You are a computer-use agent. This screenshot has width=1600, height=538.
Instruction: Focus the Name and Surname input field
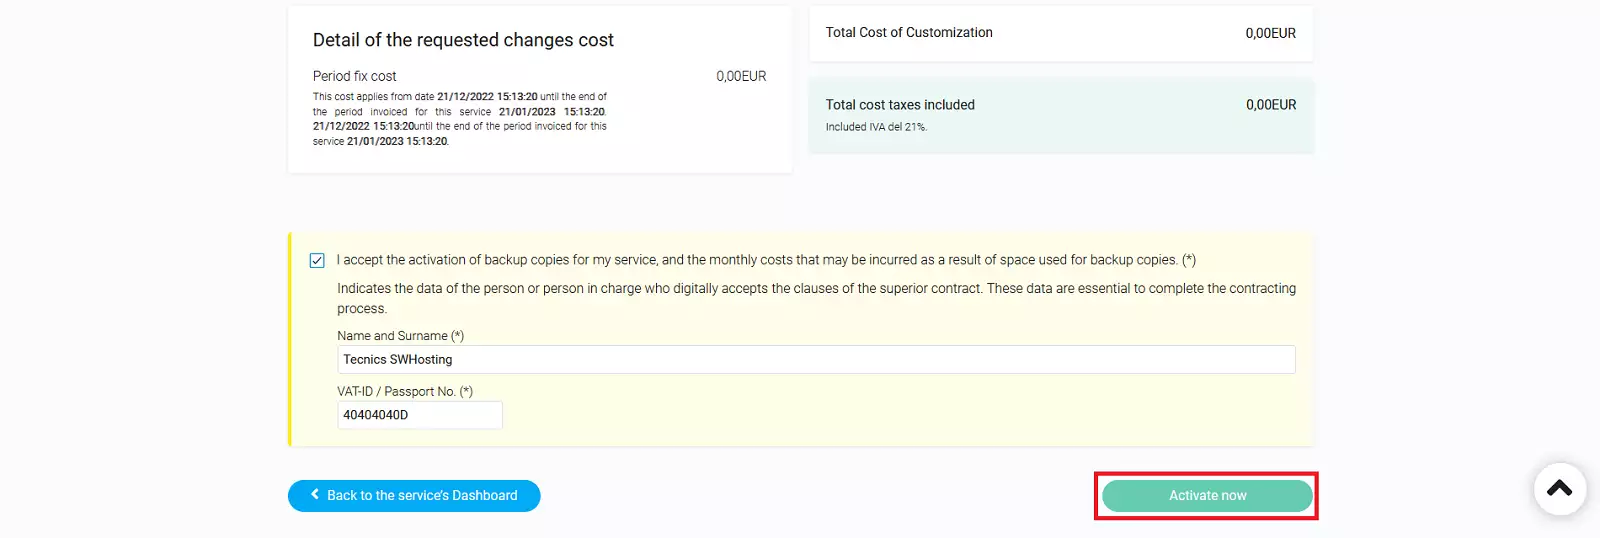[815, 360]
